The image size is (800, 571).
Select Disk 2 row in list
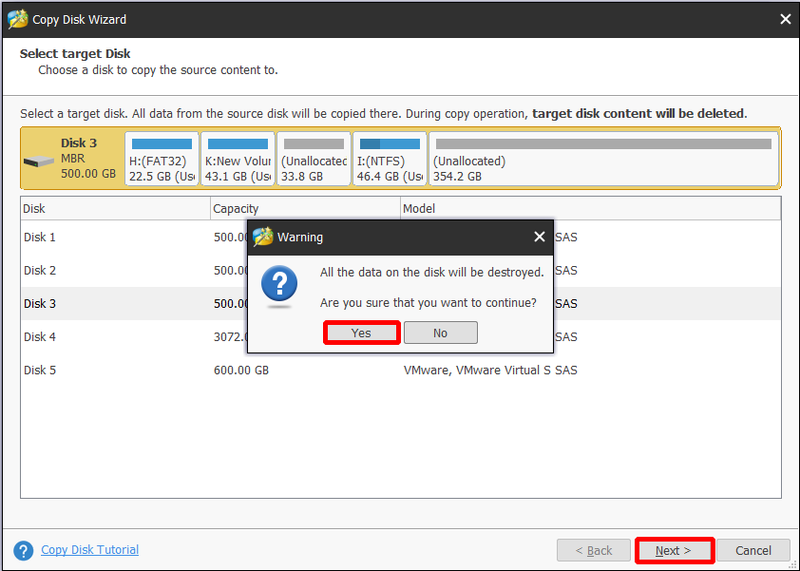pos(401,270)
